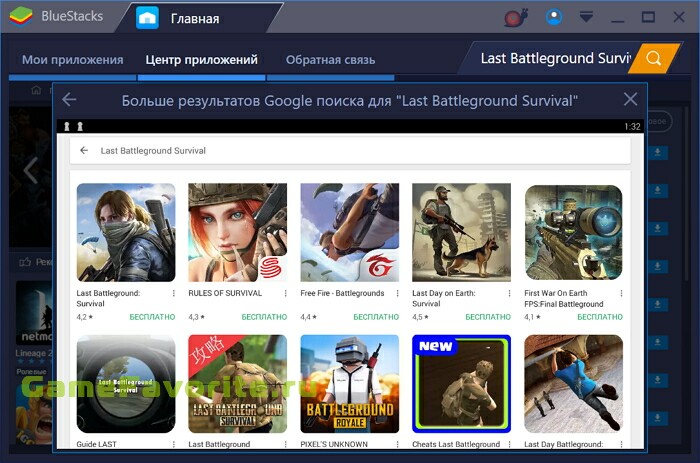Image resolution: width=700 pixels, height=463 pixels.
Task: Open RULES OF SURVIVAL app thumbnail
Action: 238,232
